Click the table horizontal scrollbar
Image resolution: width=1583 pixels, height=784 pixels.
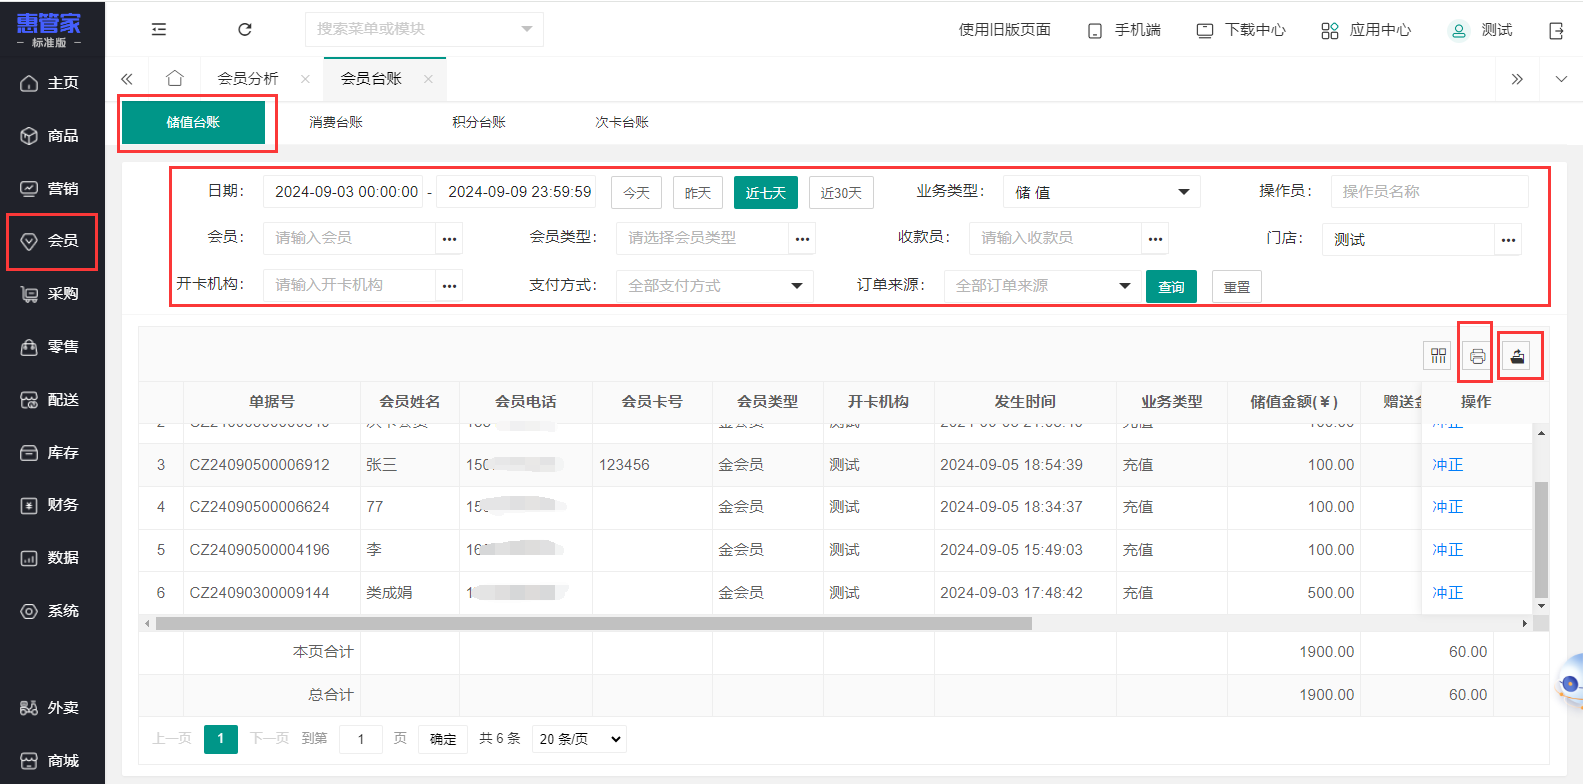coord(593,623)
